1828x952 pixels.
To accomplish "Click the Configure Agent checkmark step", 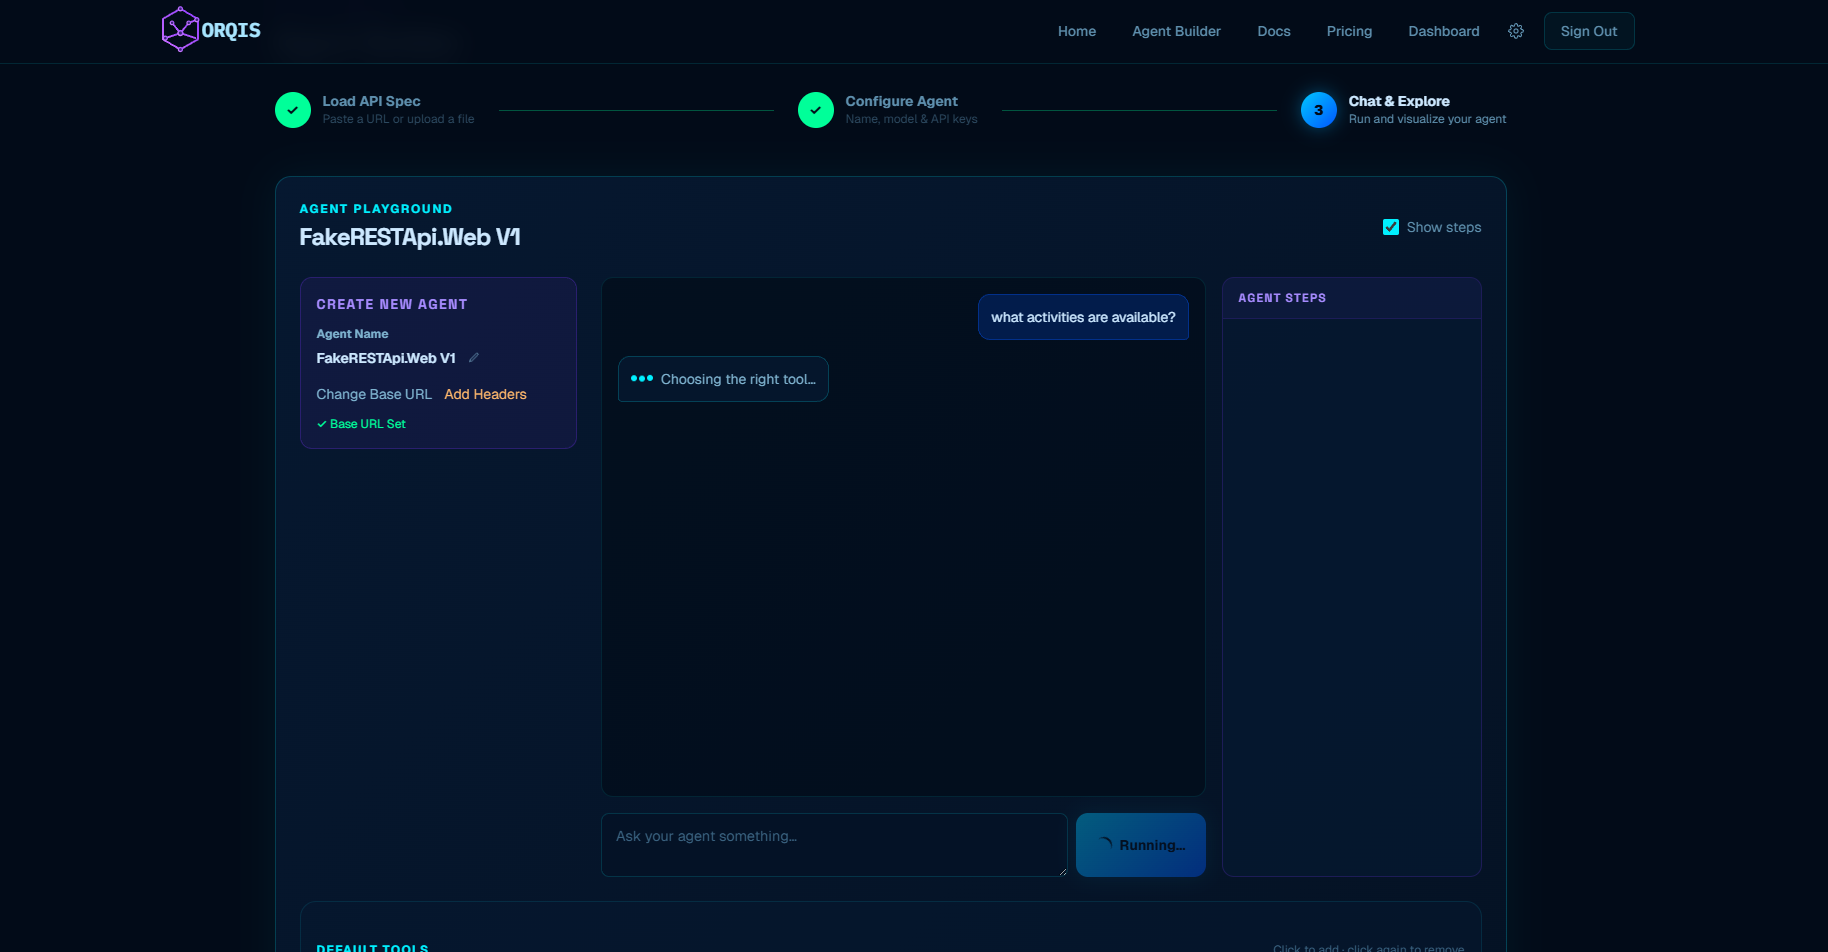I will click(x=816, y=110).
